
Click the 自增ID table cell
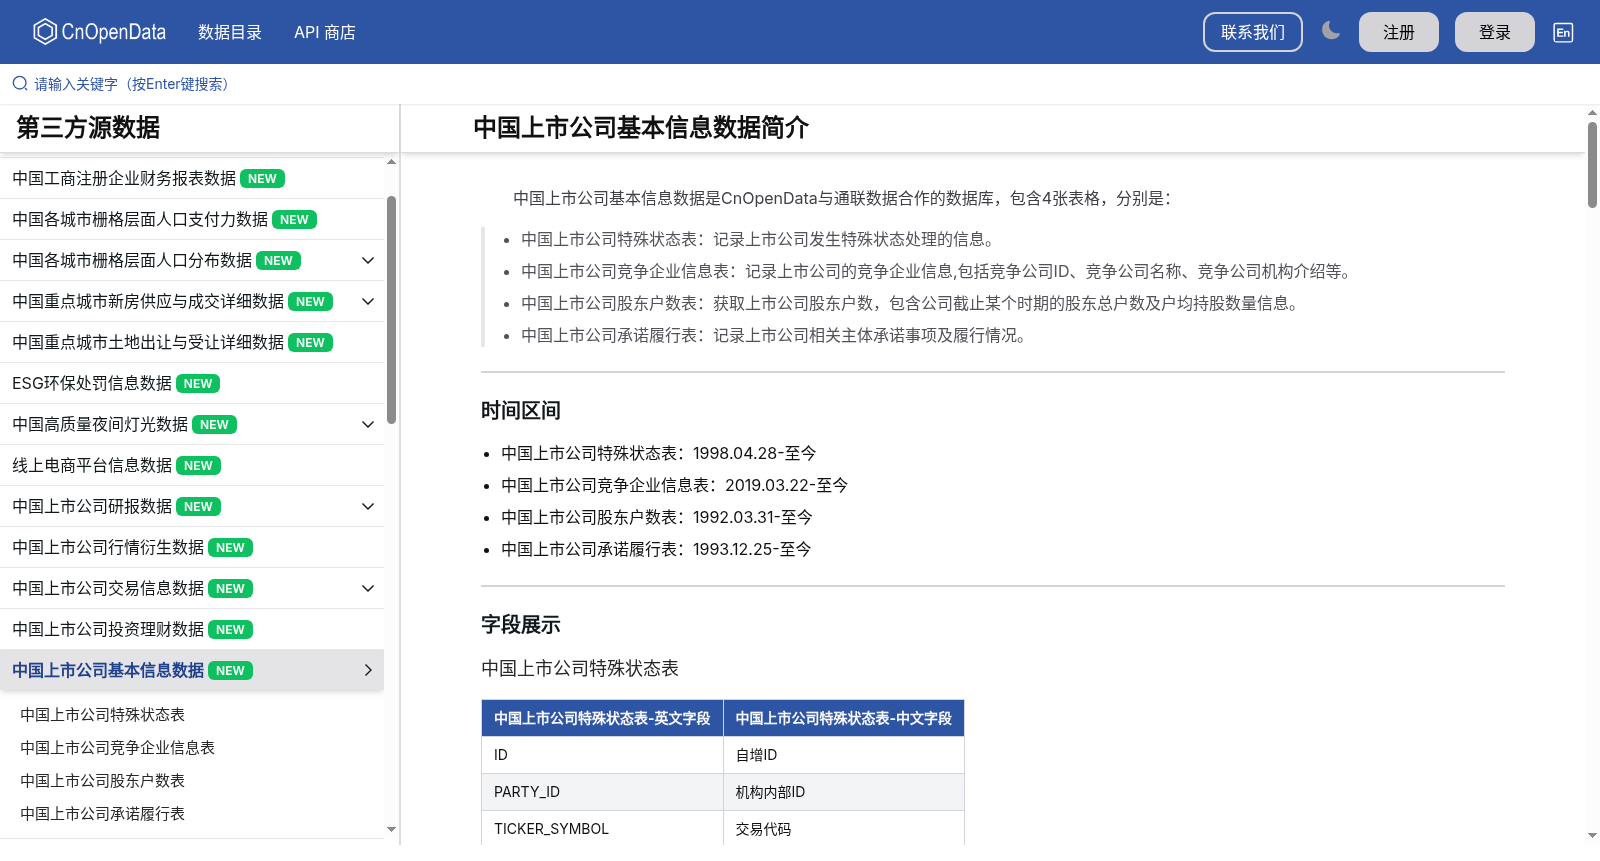(844, 755)
